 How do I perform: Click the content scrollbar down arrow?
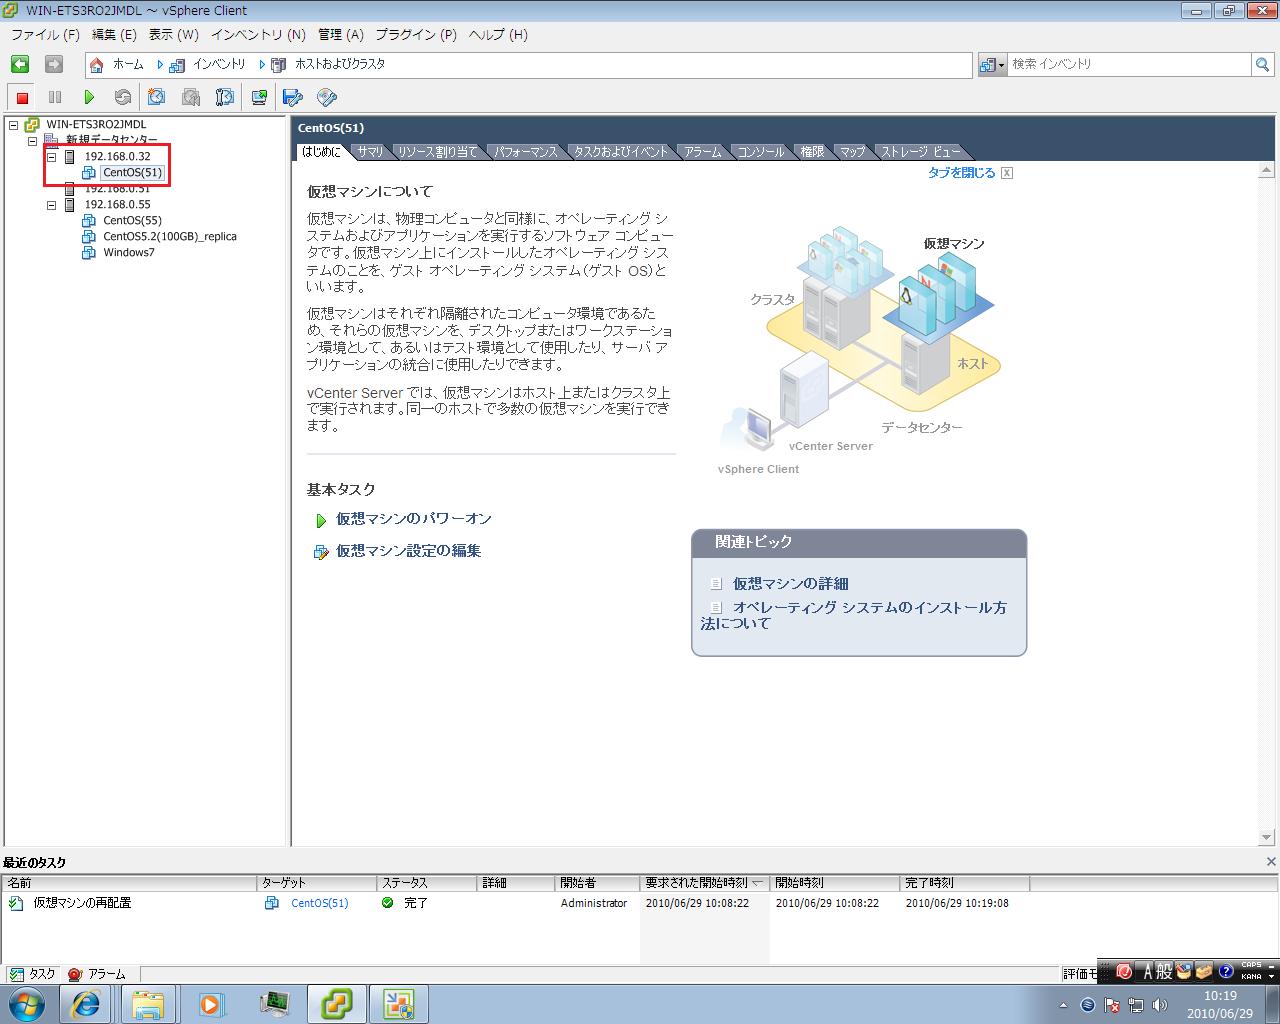coord(1268,838)
